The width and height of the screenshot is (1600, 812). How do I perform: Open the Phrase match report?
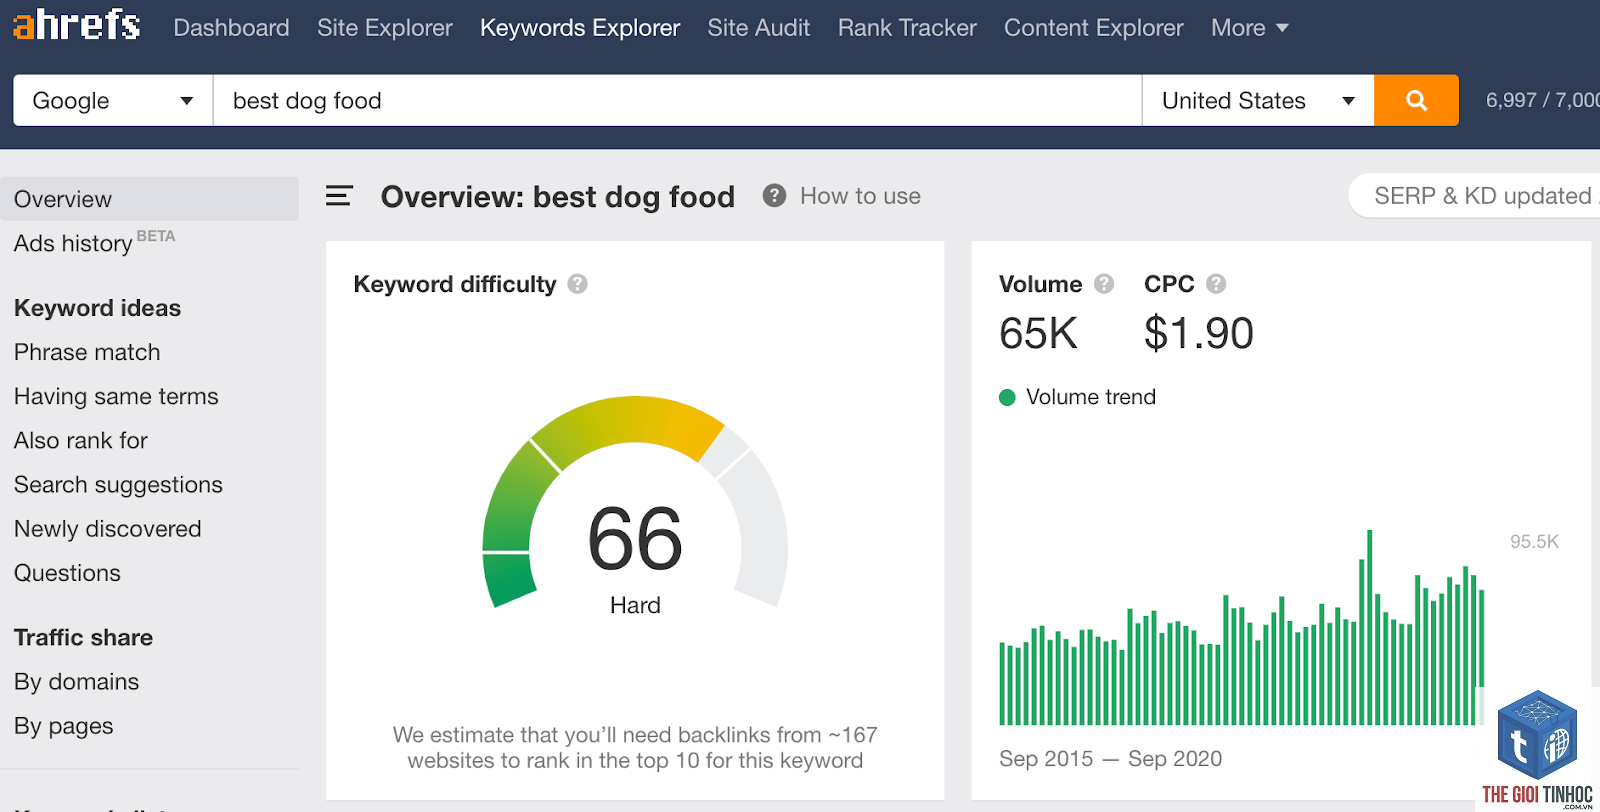(x=87, y=352)
